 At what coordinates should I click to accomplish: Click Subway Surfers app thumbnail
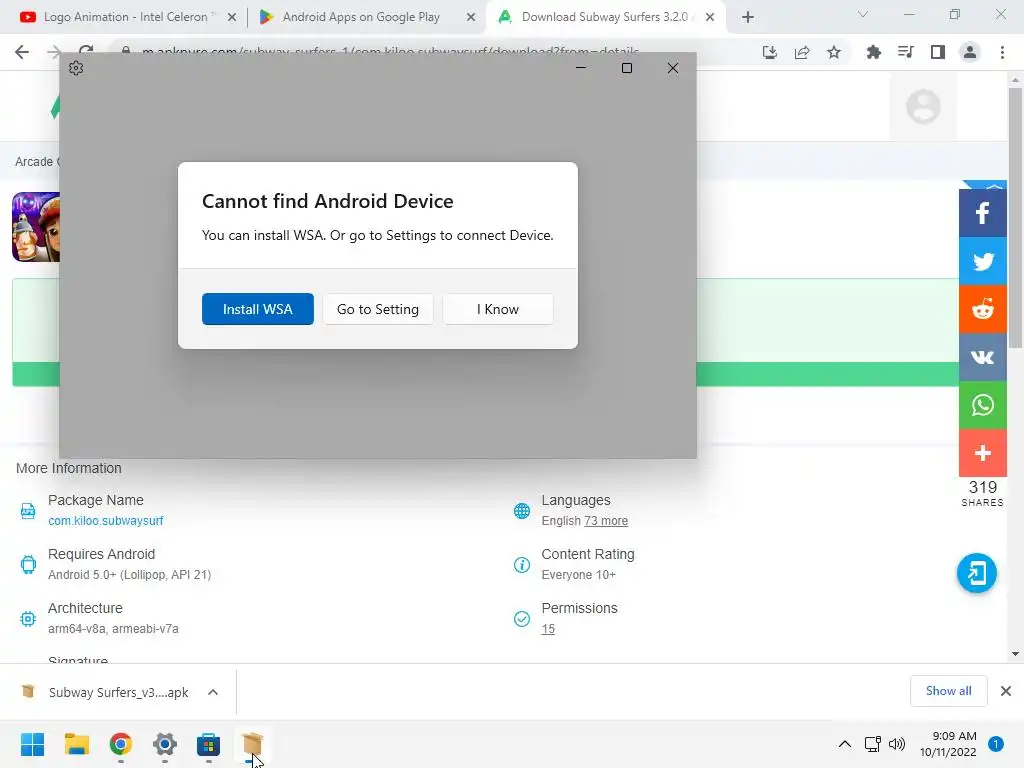click(36, 227)
